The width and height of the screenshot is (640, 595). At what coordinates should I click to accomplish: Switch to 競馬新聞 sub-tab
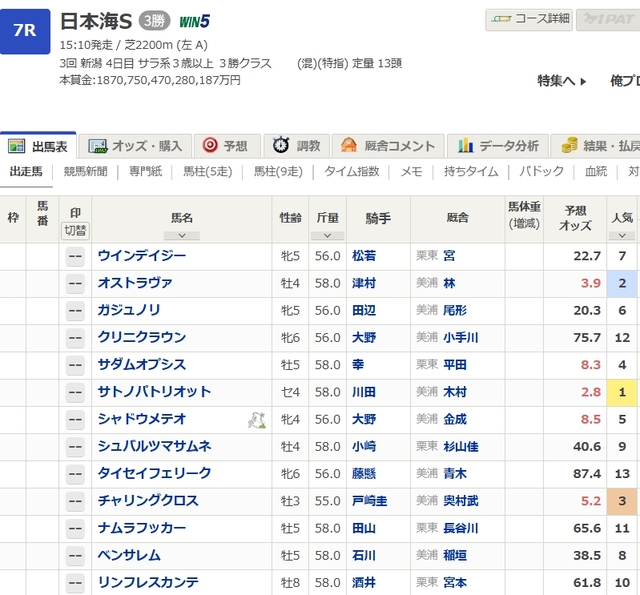pyautogui.click(x=85, y=171)
